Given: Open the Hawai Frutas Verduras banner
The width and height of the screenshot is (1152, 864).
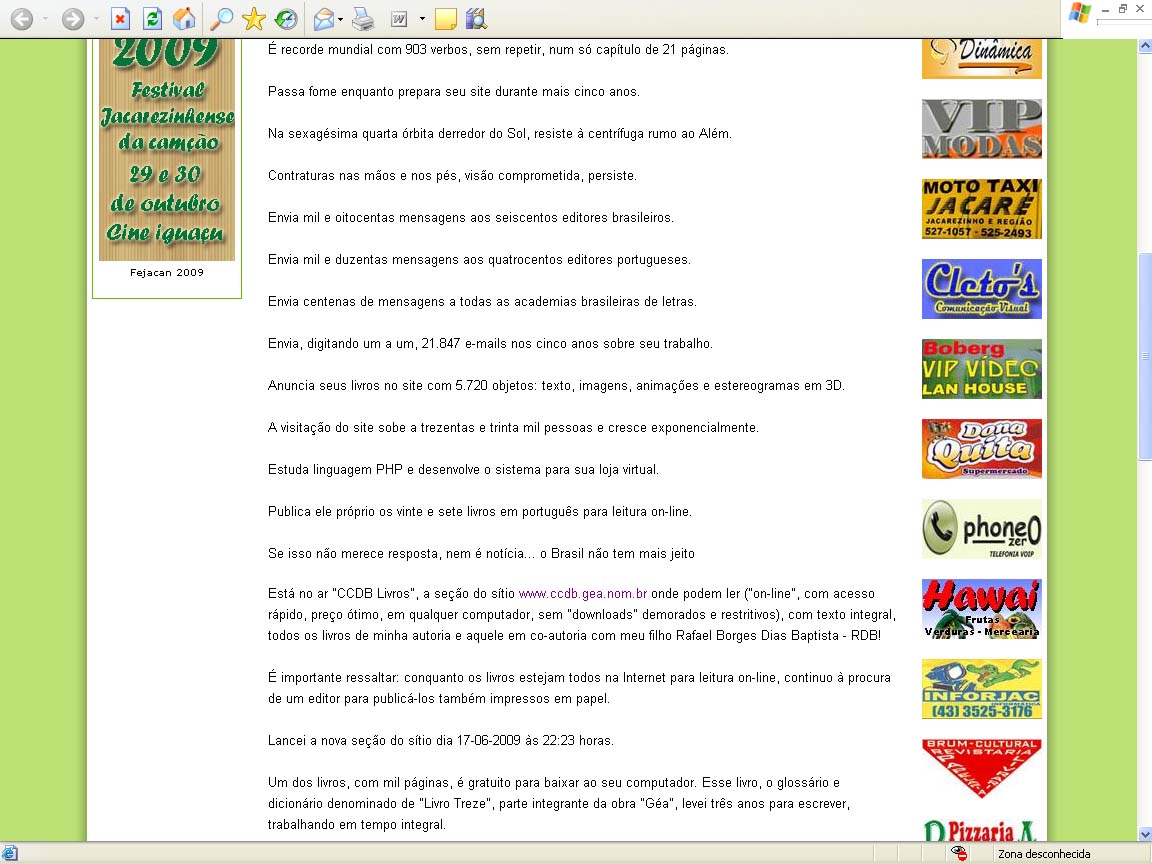Looking at the screenshot, I should (981, 609).
